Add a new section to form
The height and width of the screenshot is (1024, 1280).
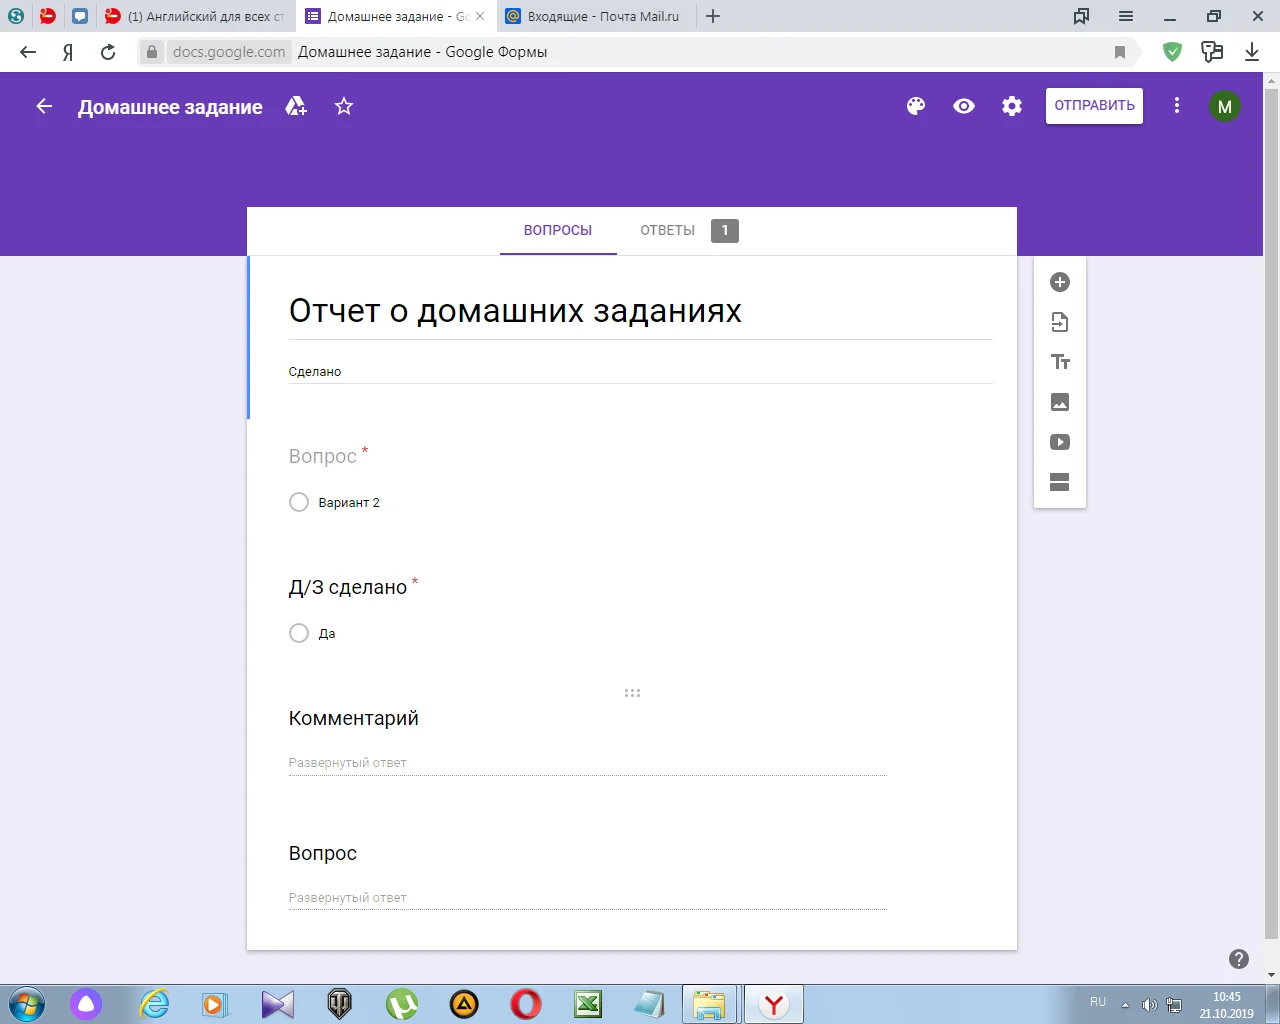tap(1060, 482)
